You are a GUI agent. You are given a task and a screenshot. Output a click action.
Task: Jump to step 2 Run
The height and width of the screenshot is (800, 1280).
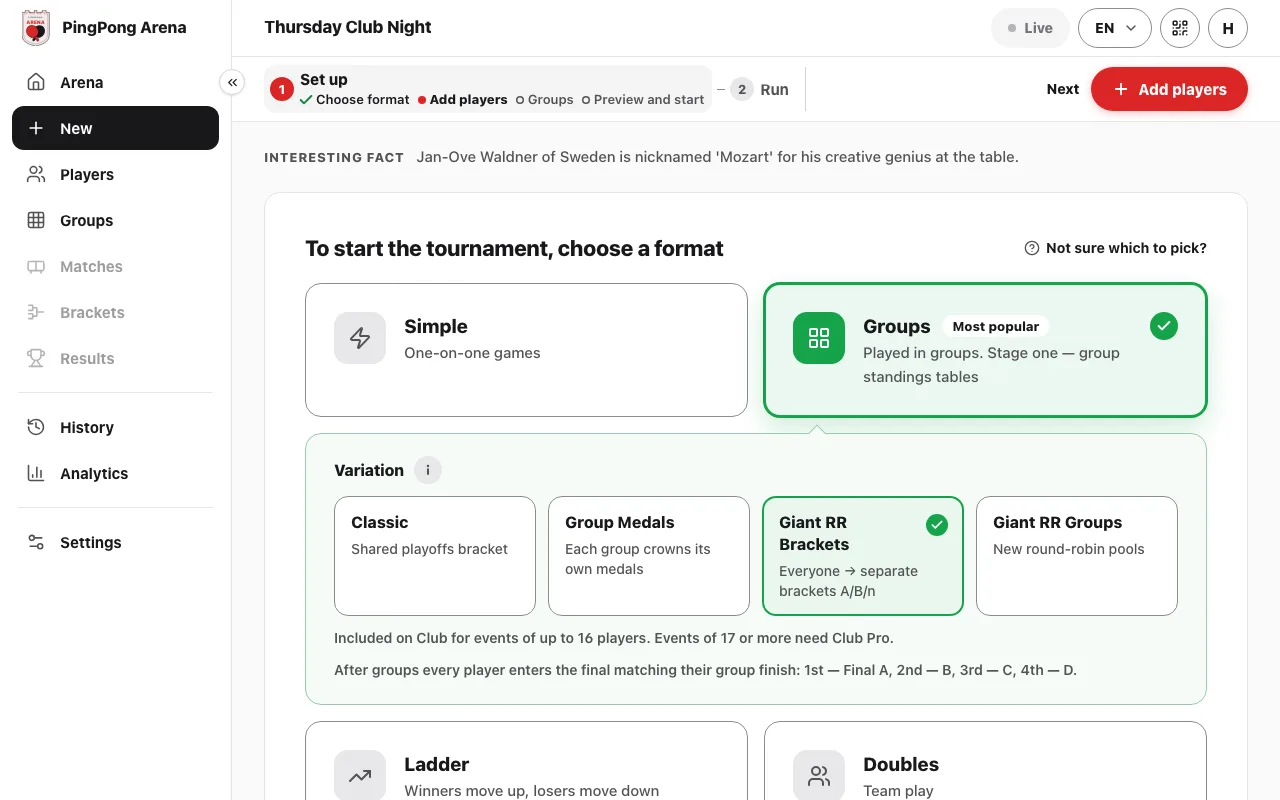[x=760, y=89]
